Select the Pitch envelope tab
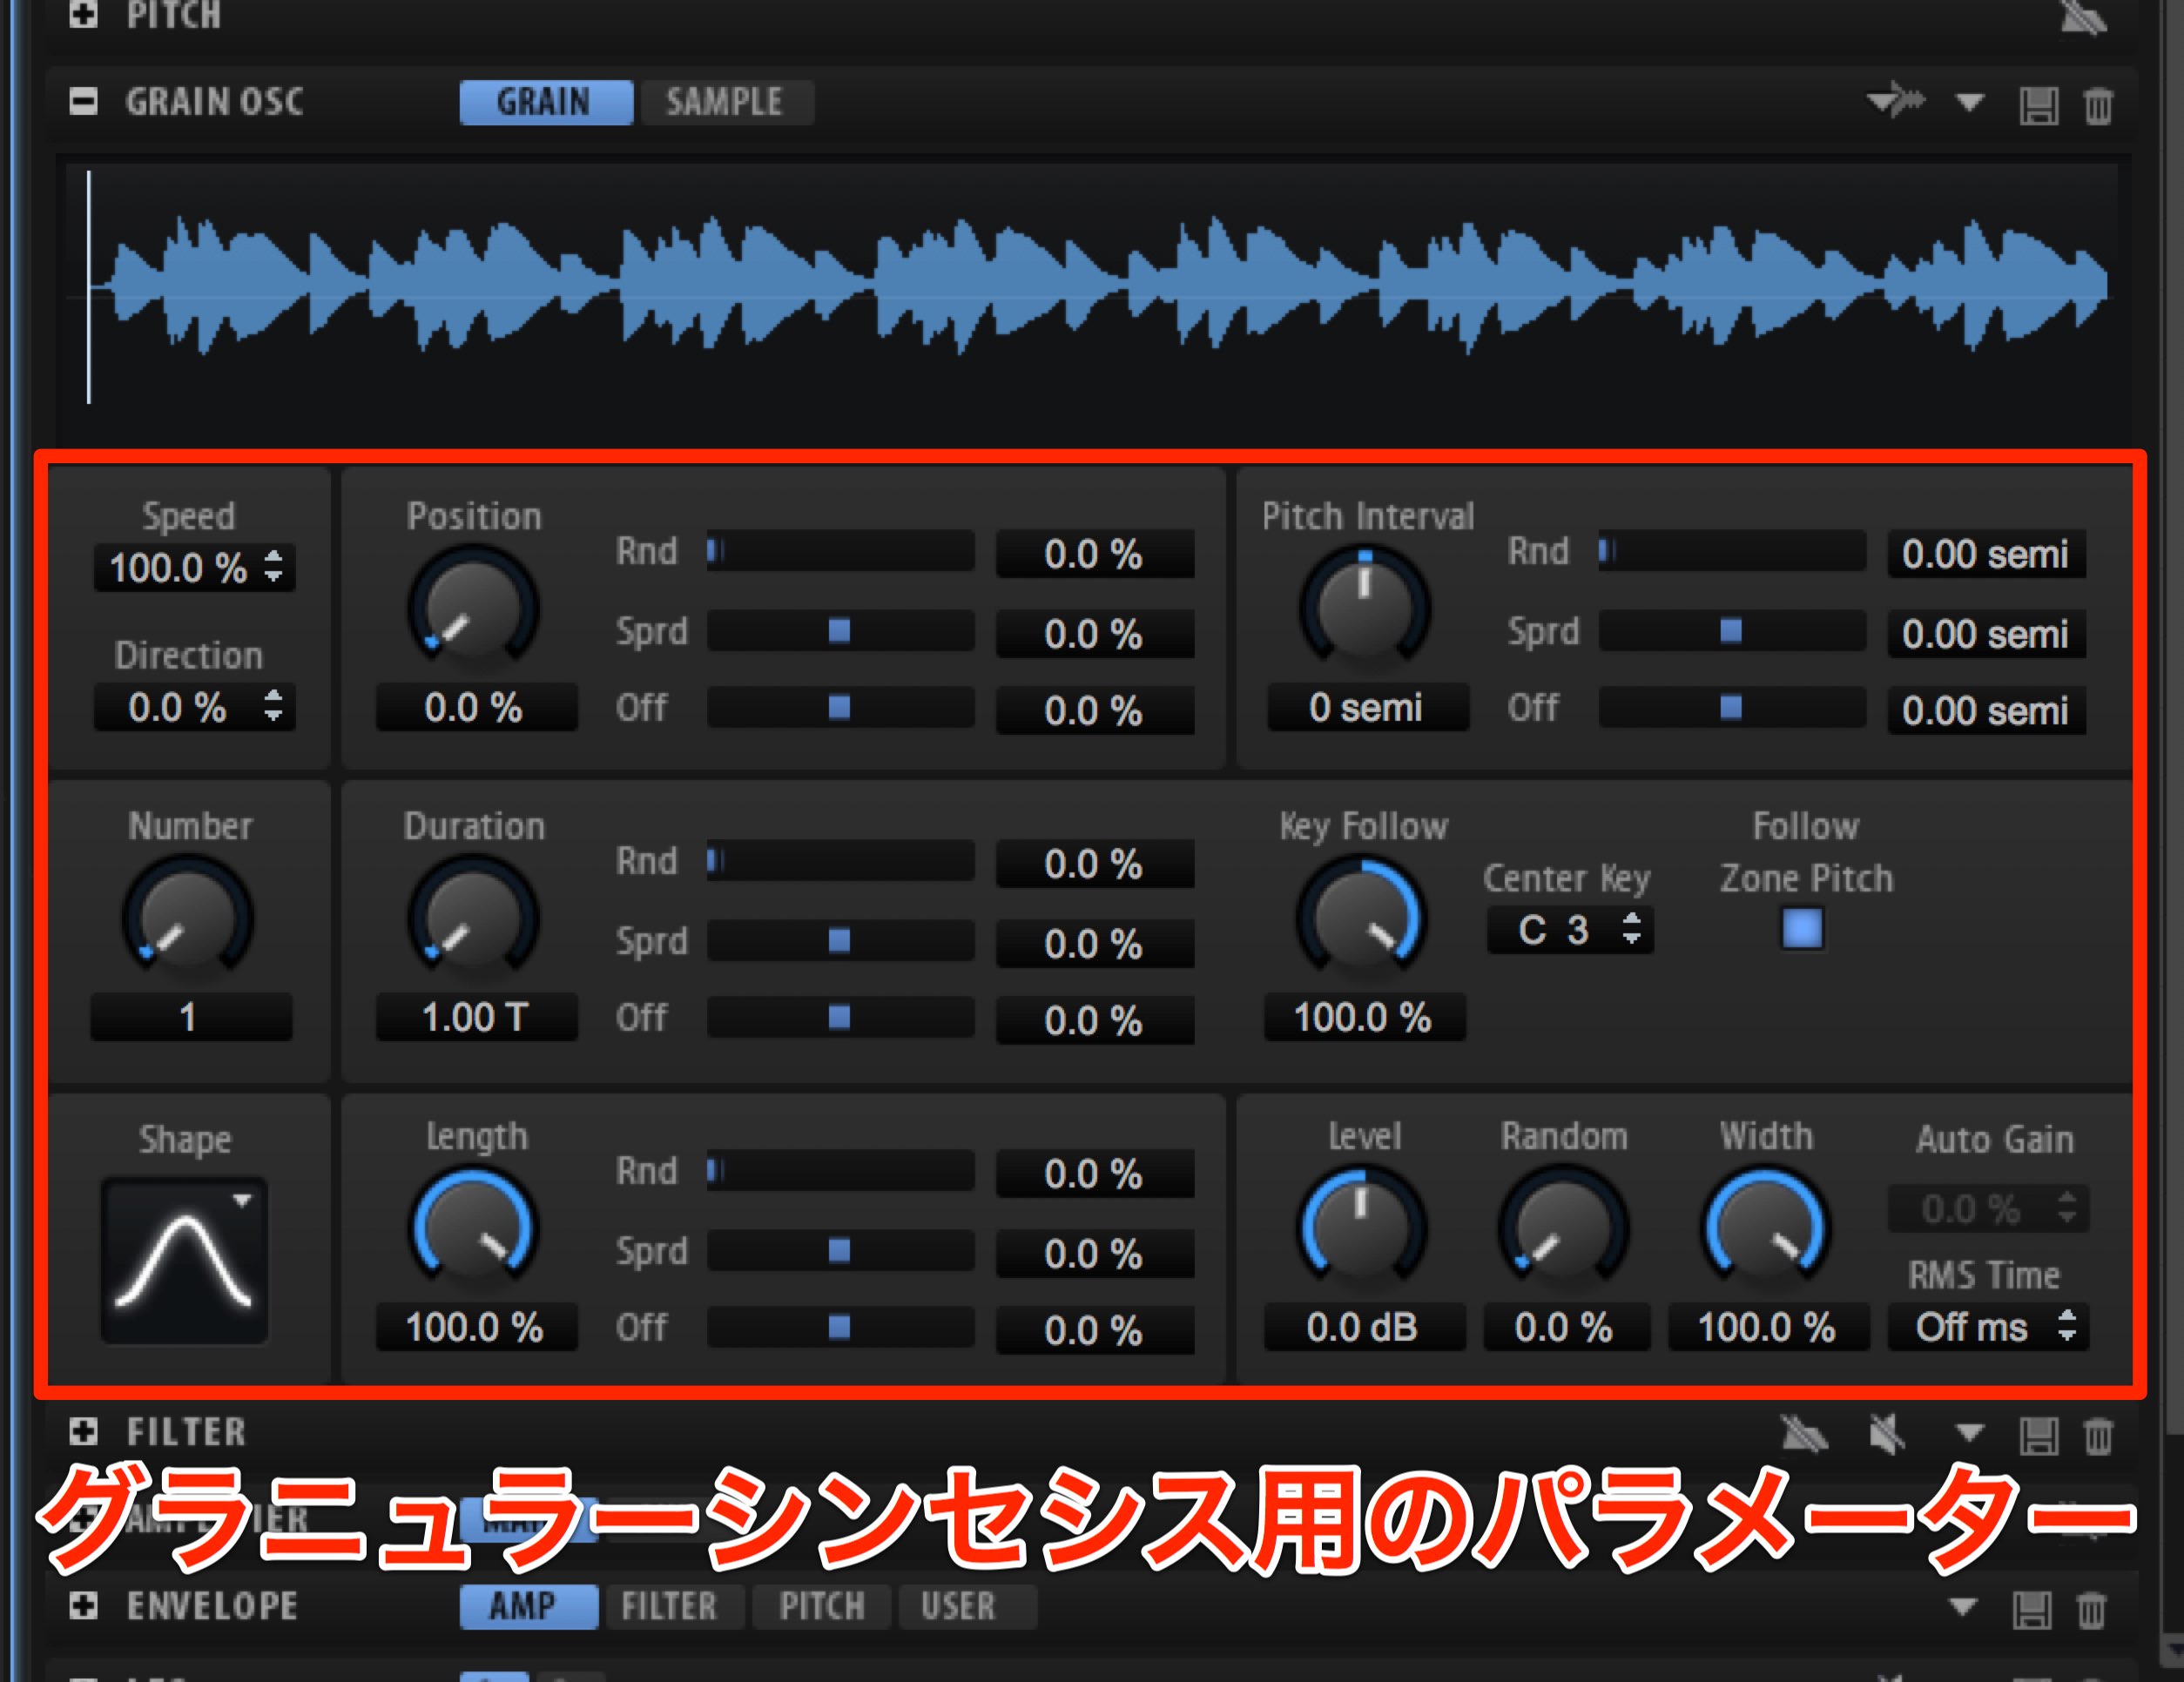The image size is (2184, 1682). [x=822, y=1606]
